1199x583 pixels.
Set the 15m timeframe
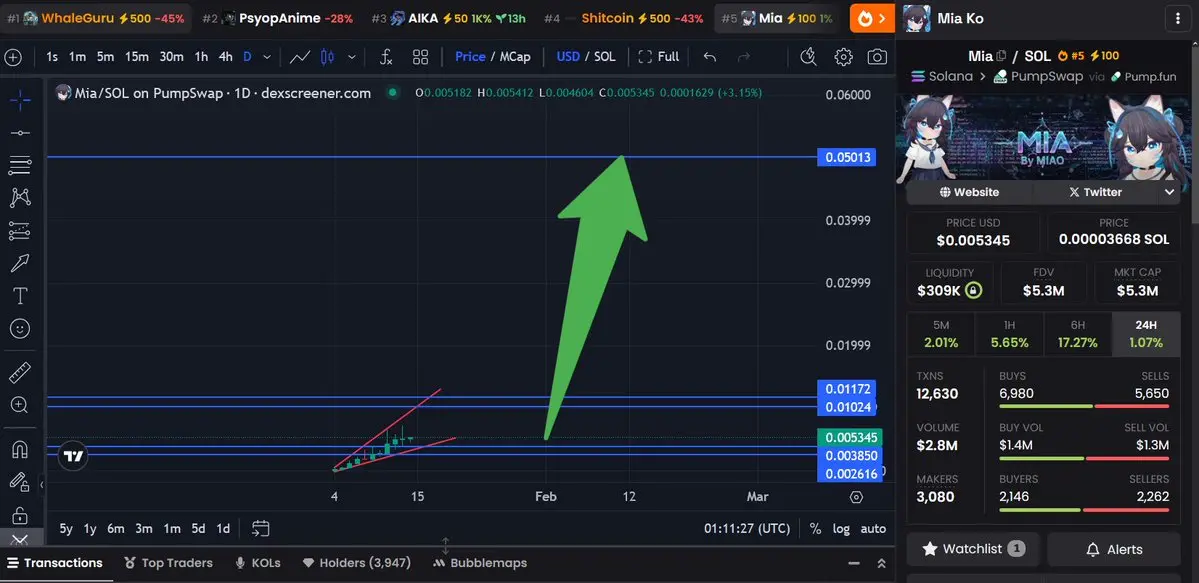tap(137, 57)
